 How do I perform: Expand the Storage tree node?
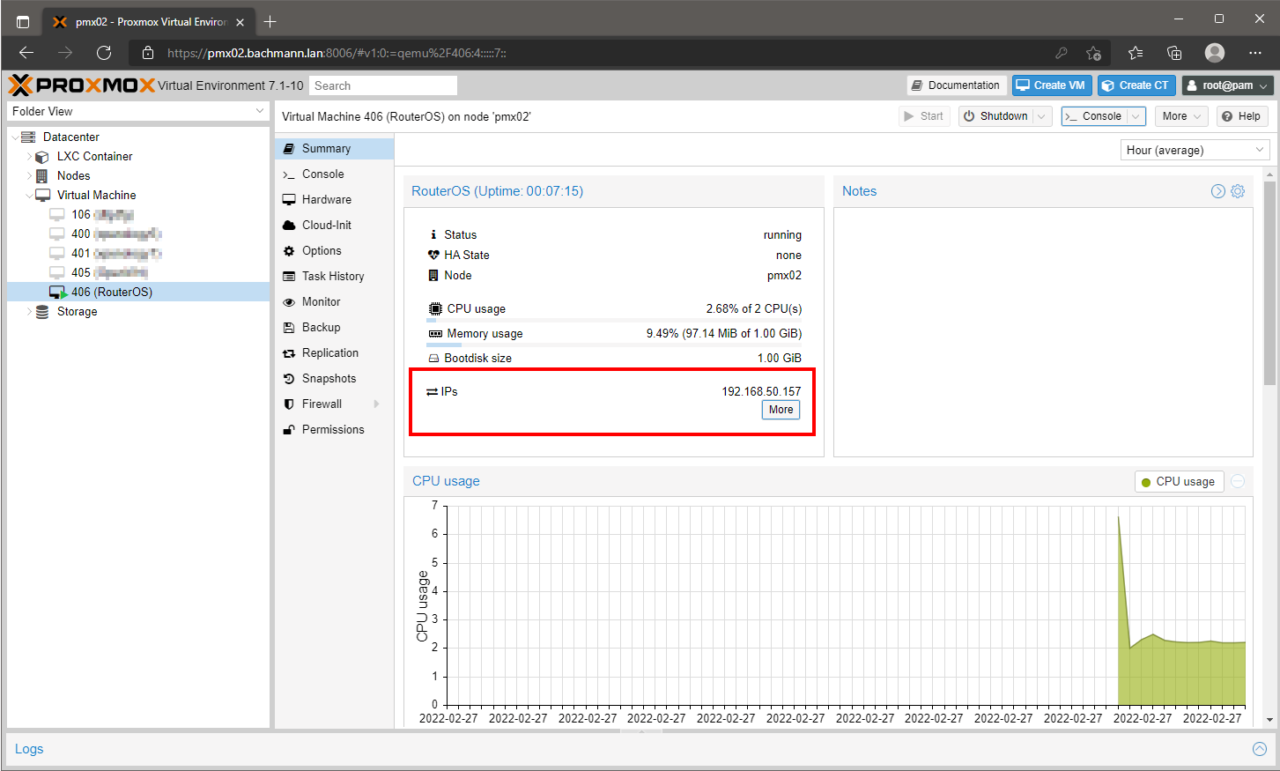point(30,312)
